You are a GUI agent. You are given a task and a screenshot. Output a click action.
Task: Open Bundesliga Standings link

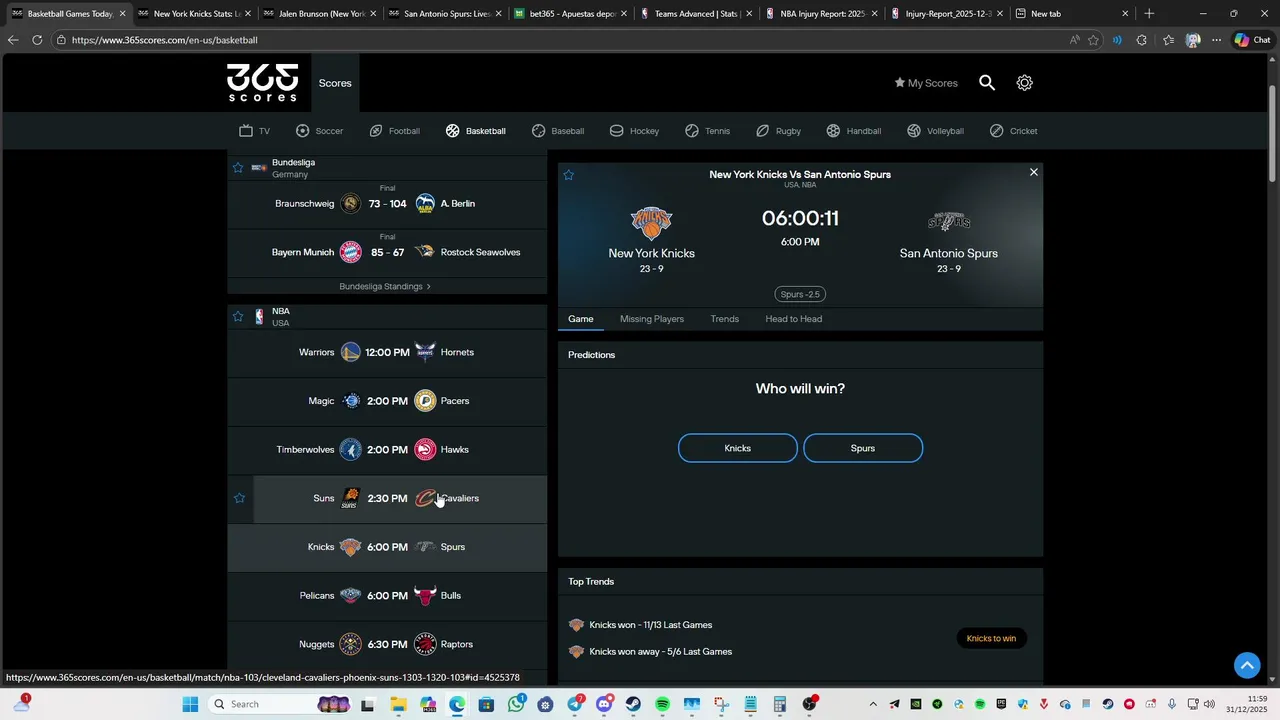click(x=385, y=287)
